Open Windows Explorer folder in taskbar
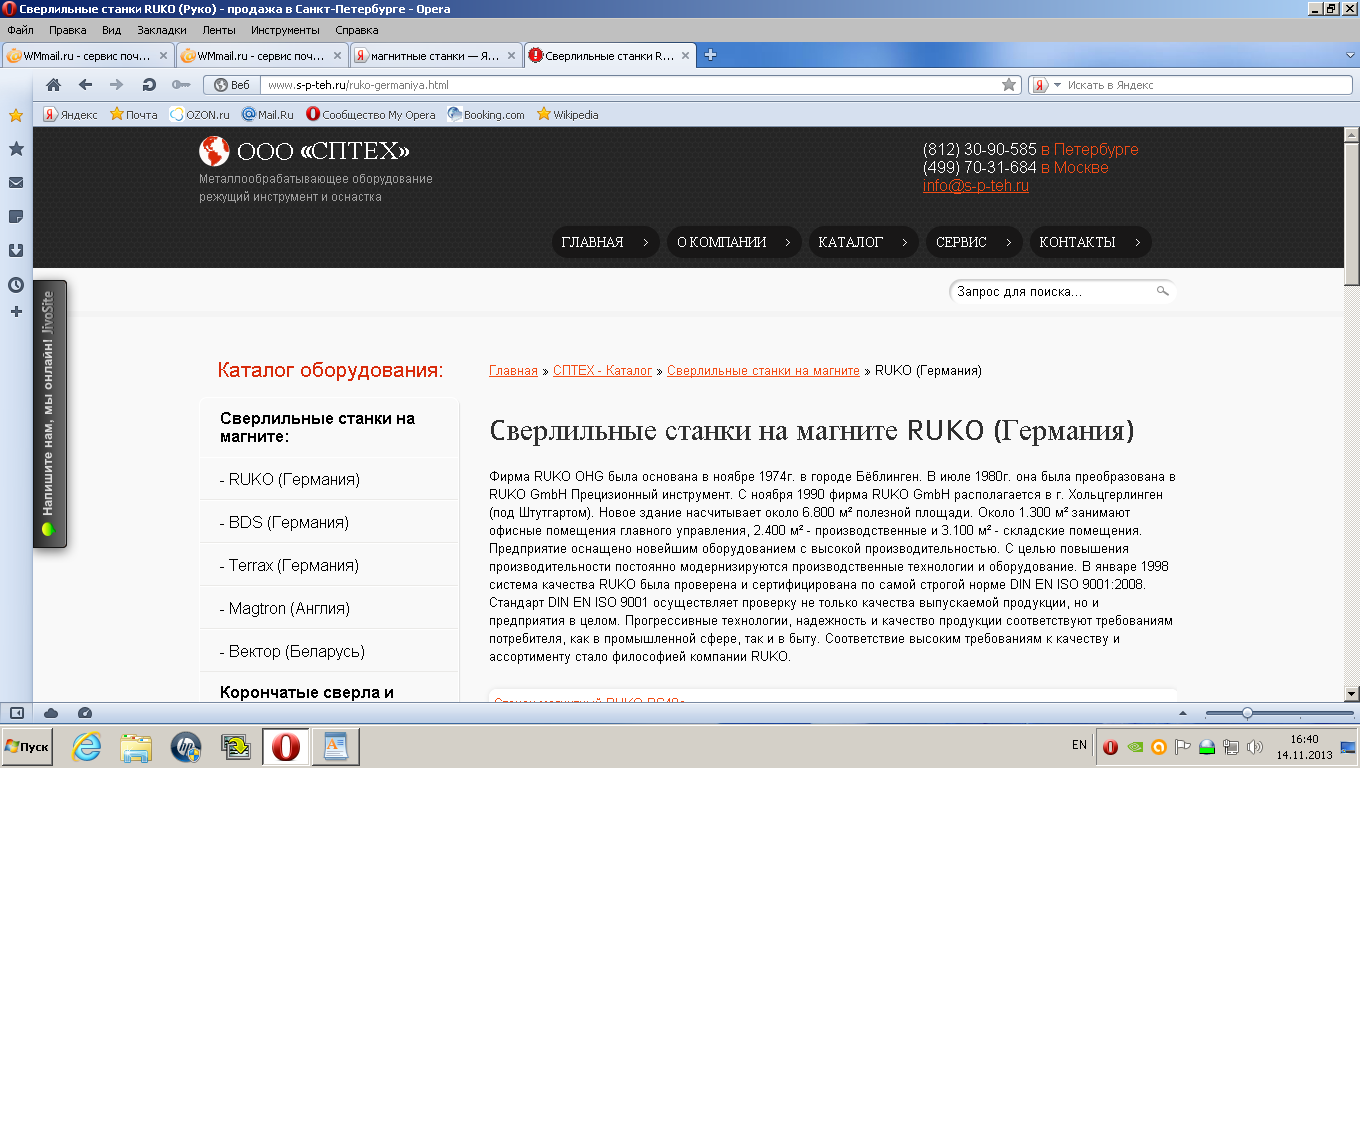The height and width of the screenshot is (1126, 1360). click(136, 747)
